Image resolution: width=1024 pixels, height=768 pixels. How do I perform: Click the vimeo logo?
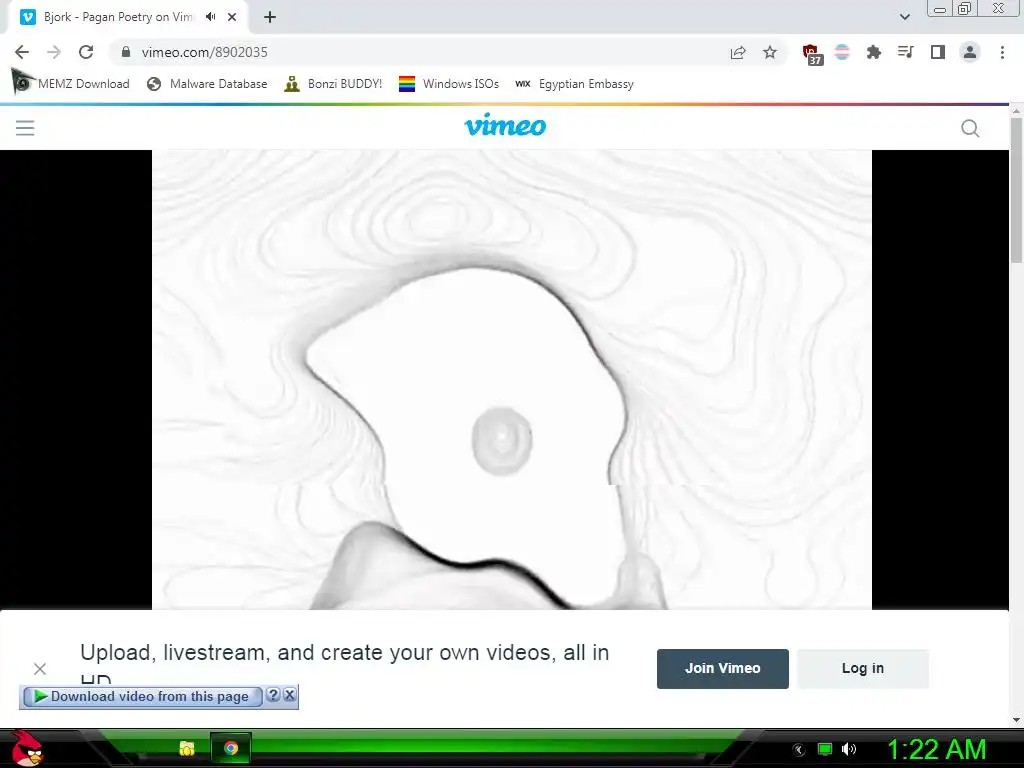point(505,125)
